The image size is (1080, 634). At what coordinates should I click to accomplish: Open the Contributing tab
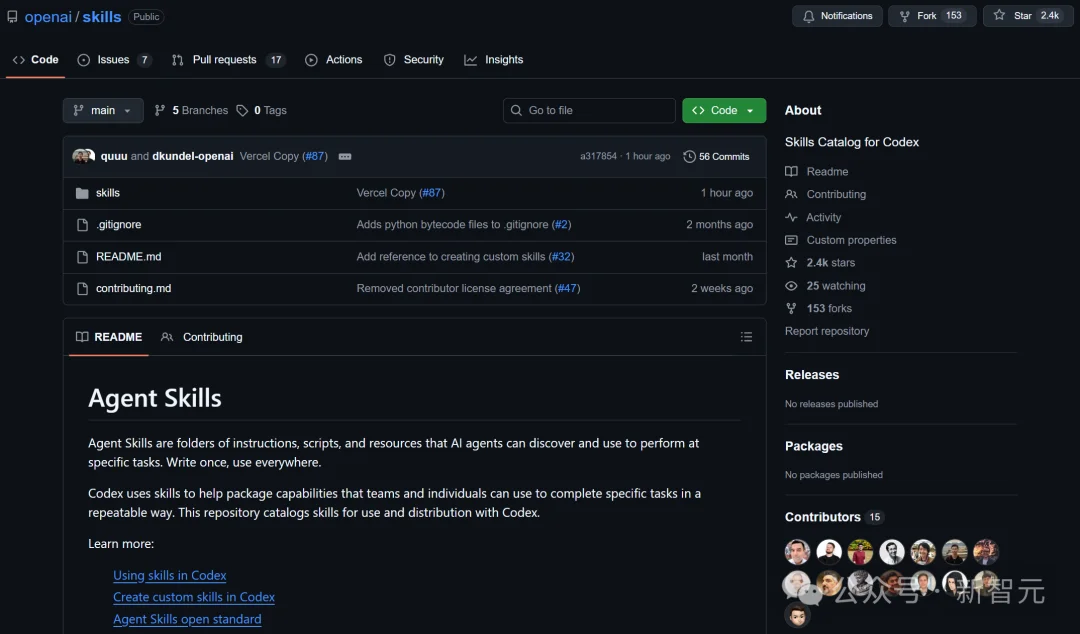click(x=211, y=337)
